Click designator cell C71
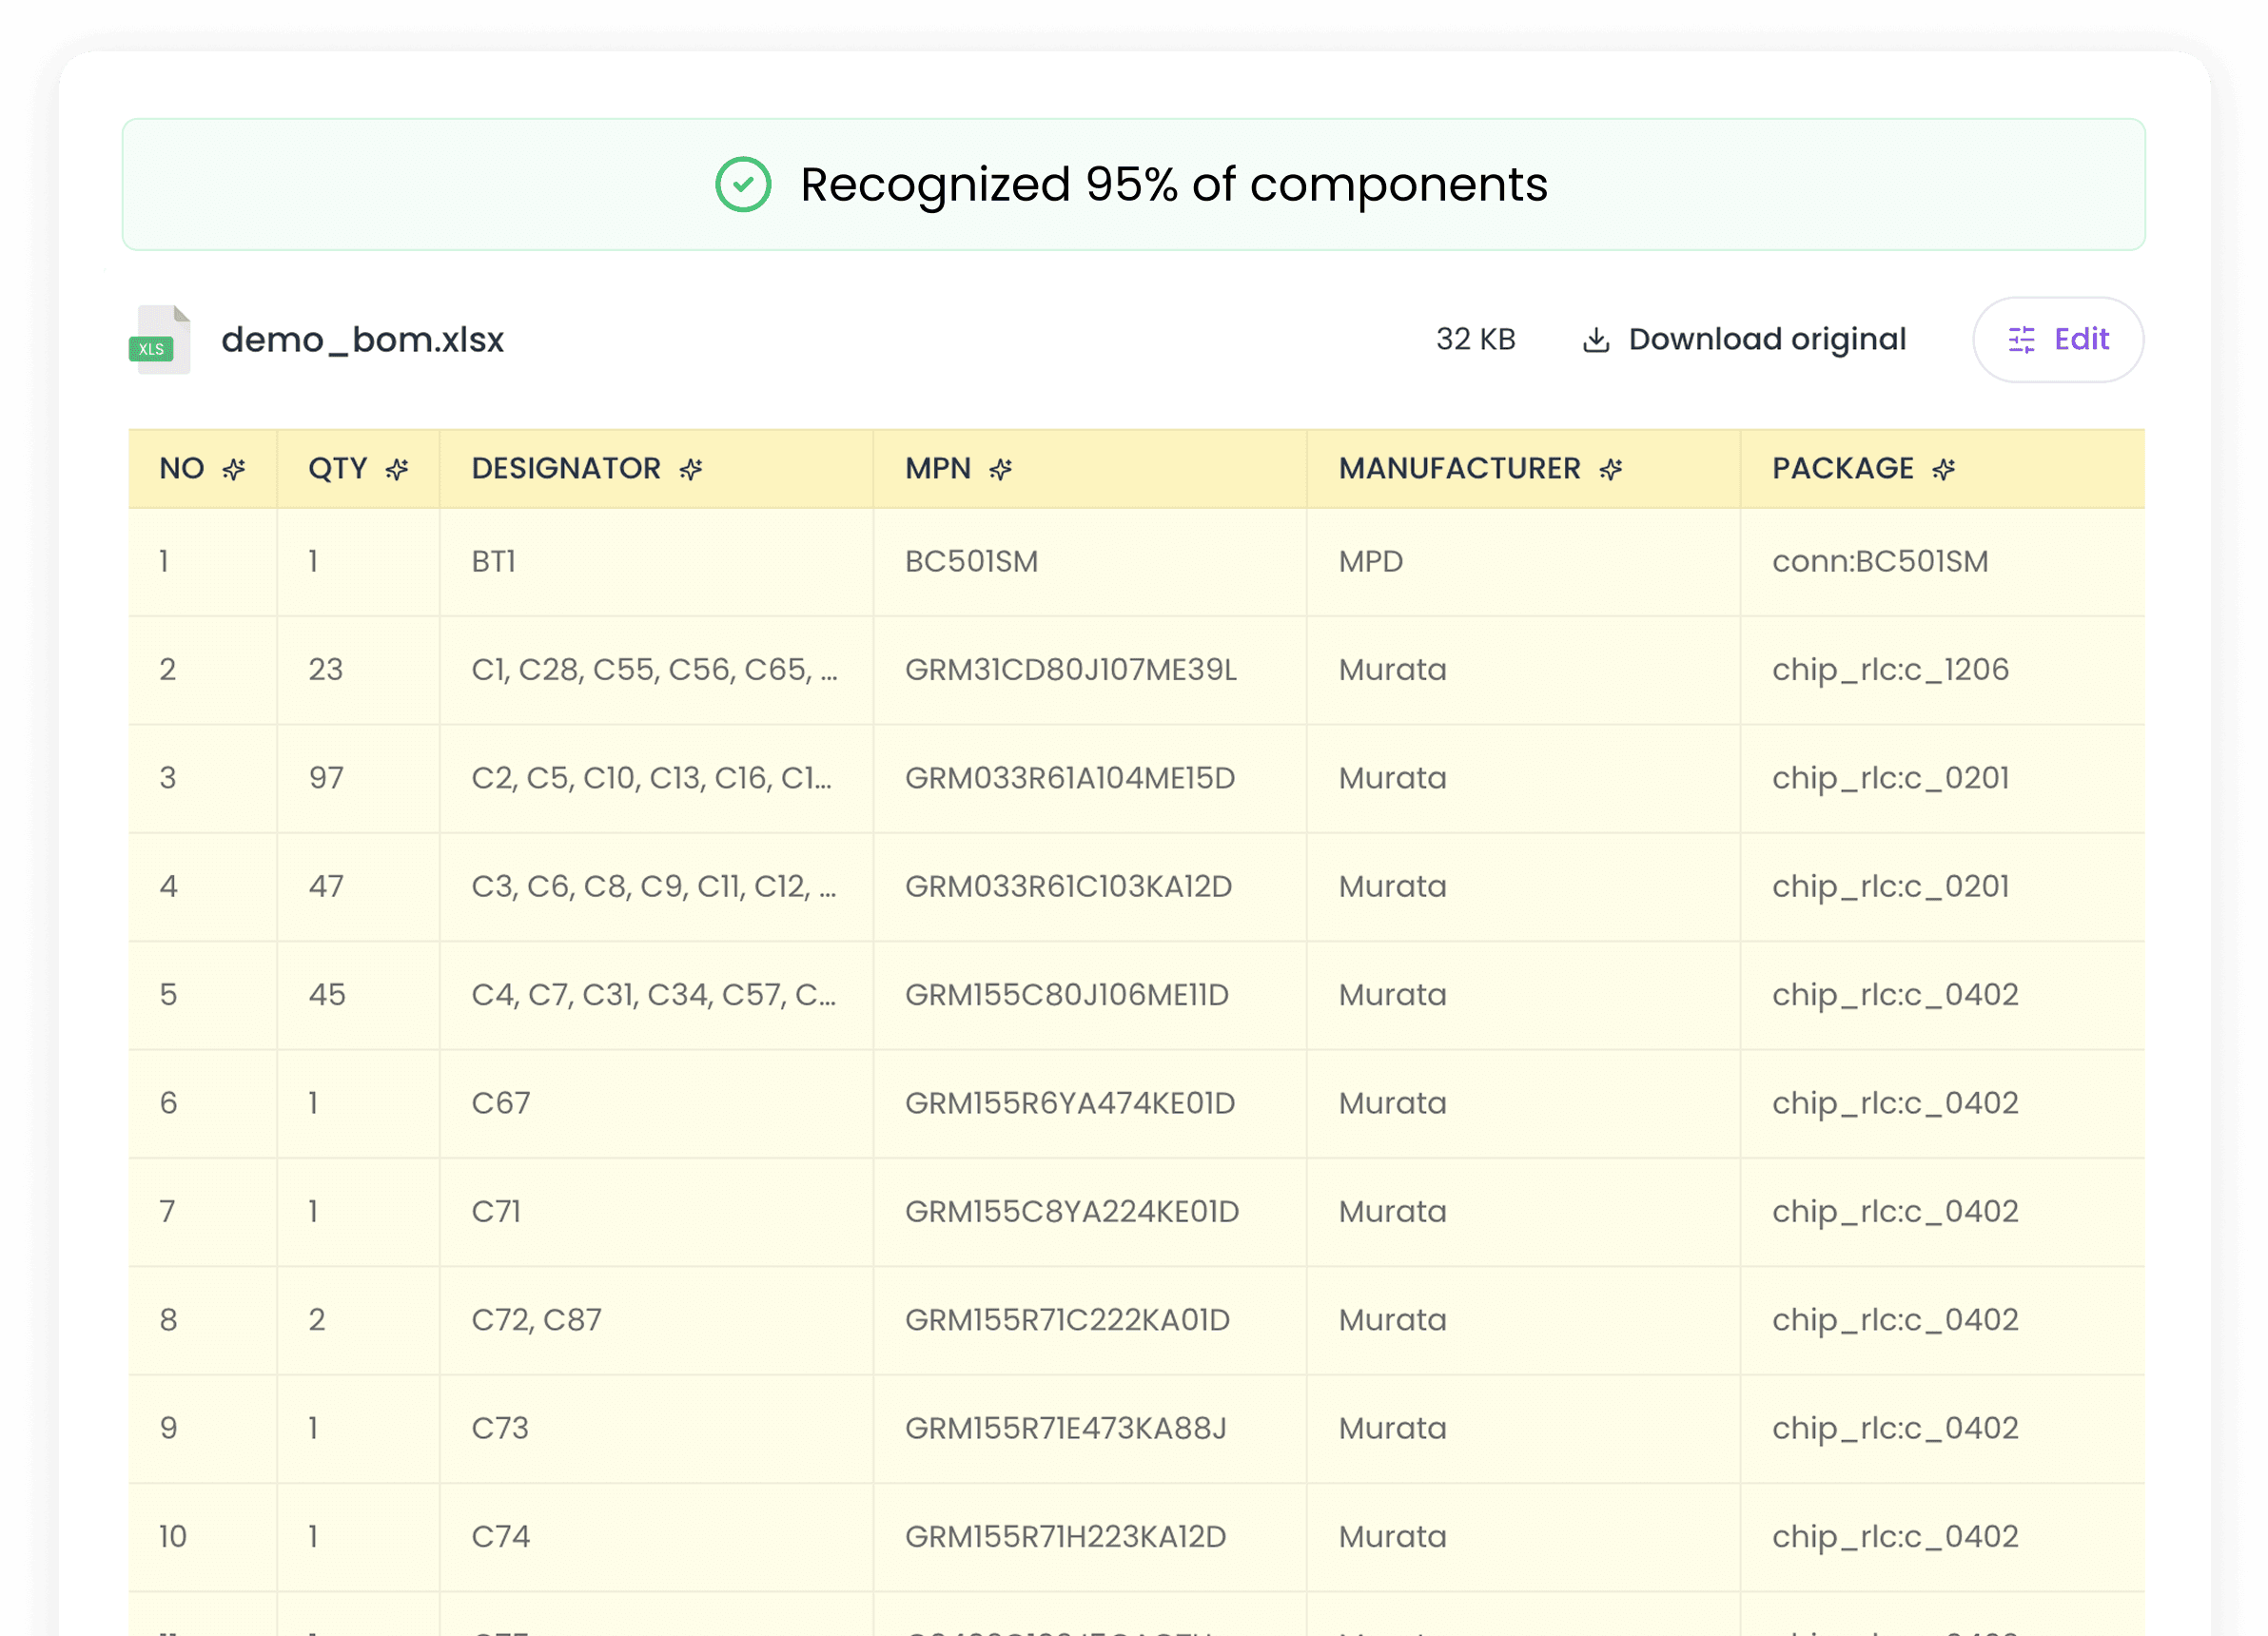 pyautogui.click(x=656, y=1212)
